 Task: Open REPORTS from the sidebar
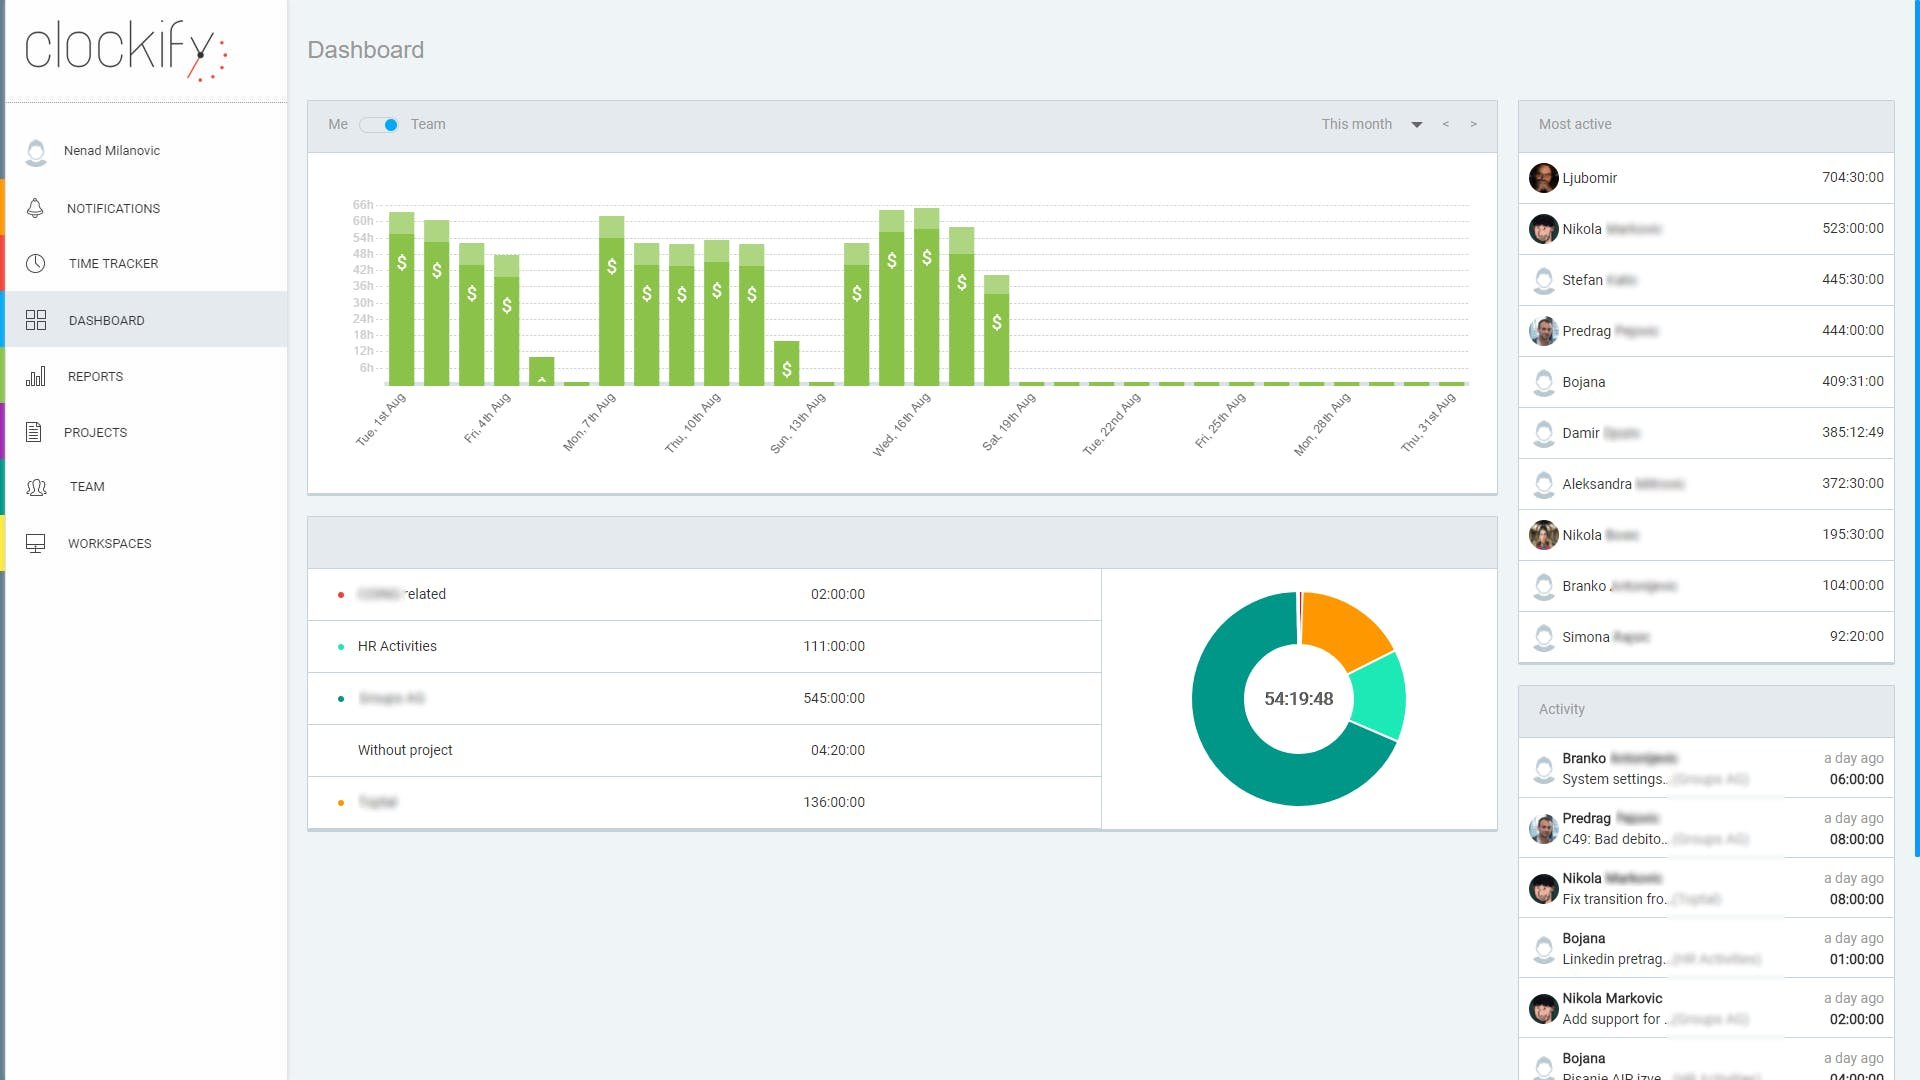tap(146, 376)
